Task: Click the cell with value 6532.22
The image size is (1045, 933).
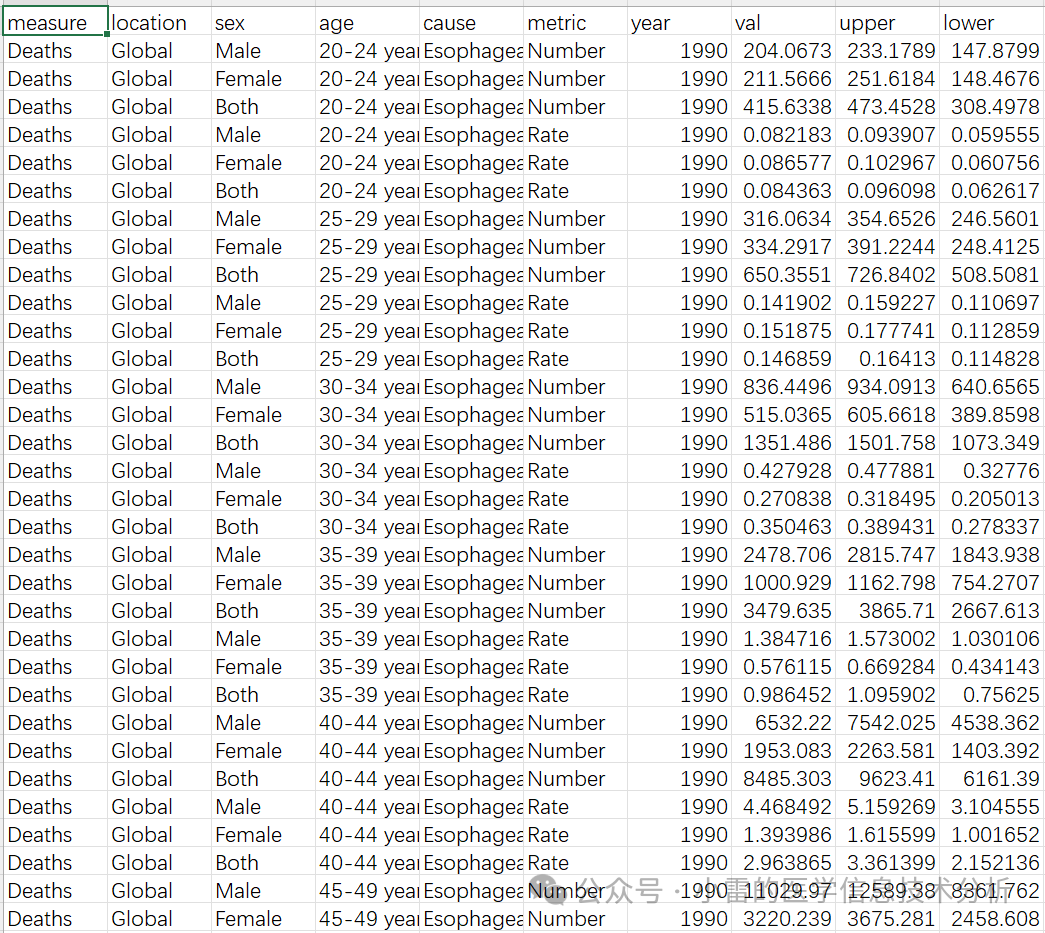Action: point(783,722)
